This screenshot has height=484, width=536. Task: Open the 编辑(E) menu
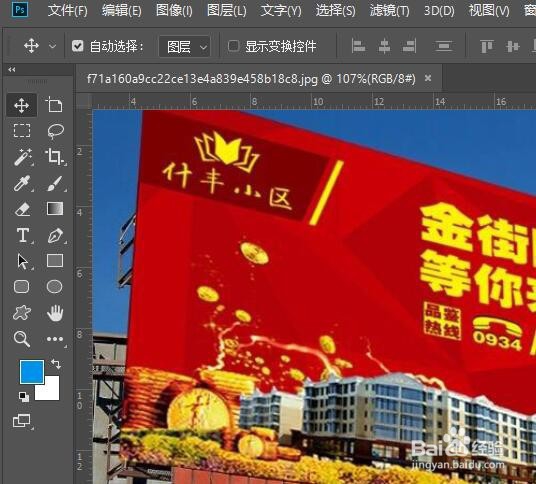121,11
